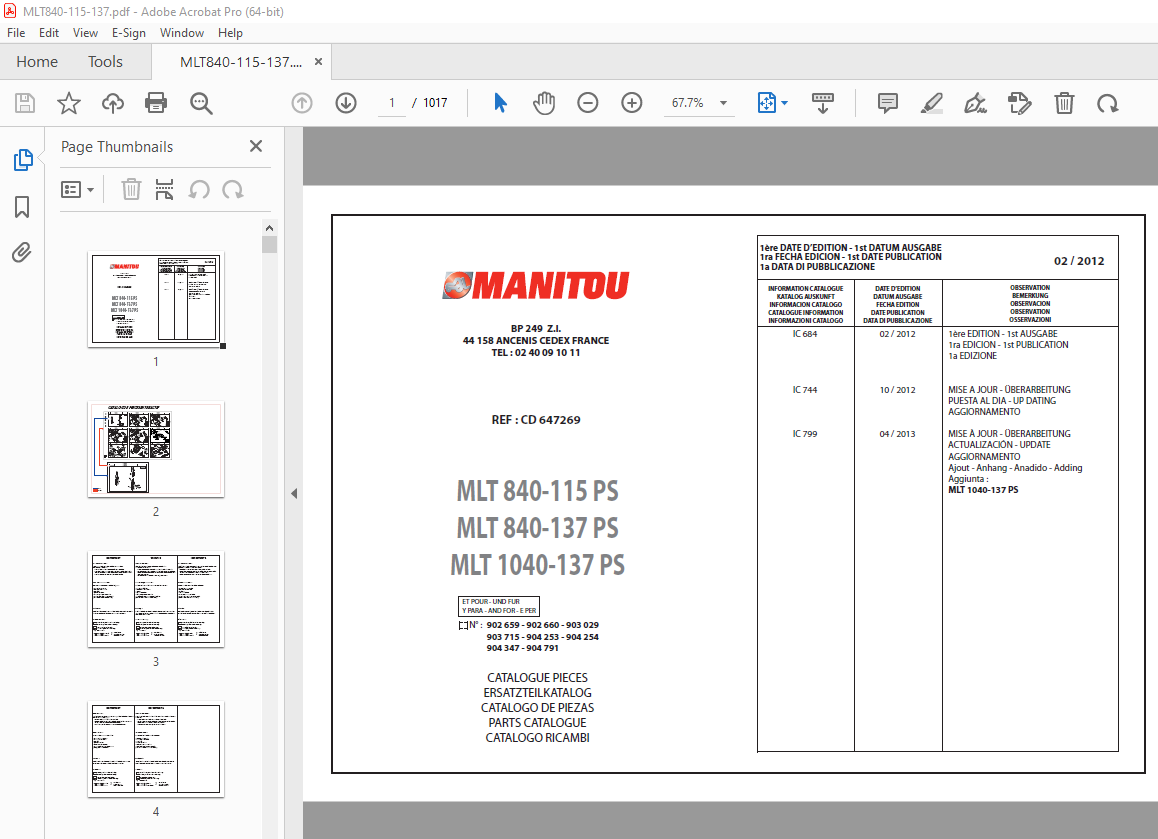Open the Edit menu
This screenshot has width=1158, height=839.
click(x=49, y=32)
